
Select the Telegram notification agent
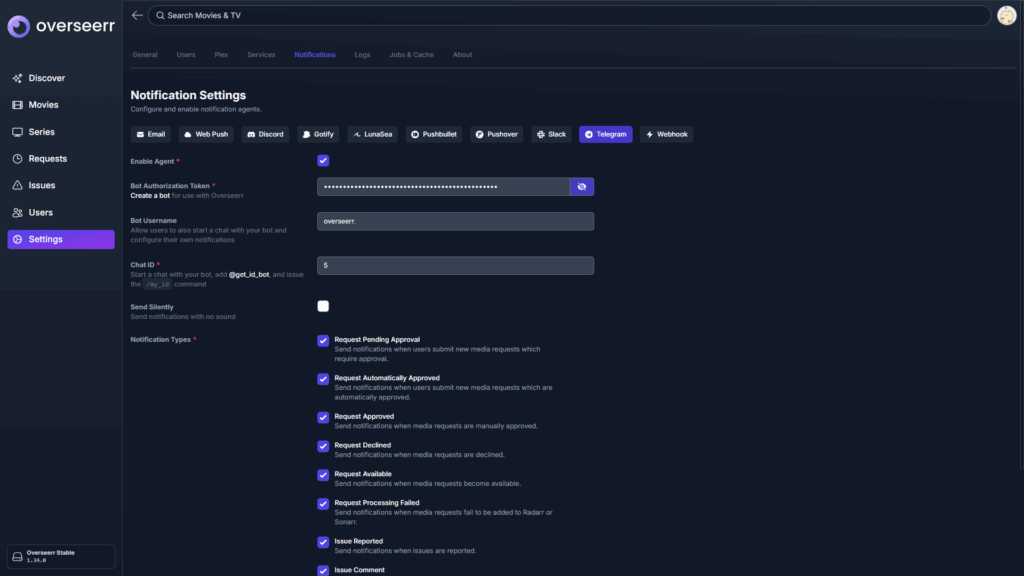click(x=605, y=134)
